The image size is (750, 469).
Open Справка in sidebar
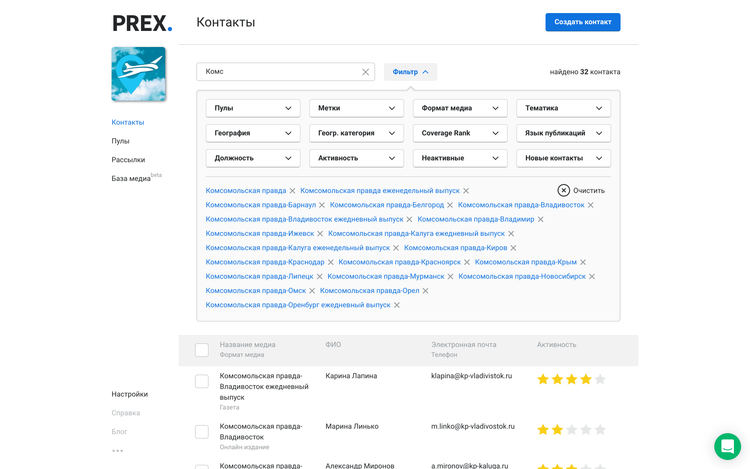126,413
